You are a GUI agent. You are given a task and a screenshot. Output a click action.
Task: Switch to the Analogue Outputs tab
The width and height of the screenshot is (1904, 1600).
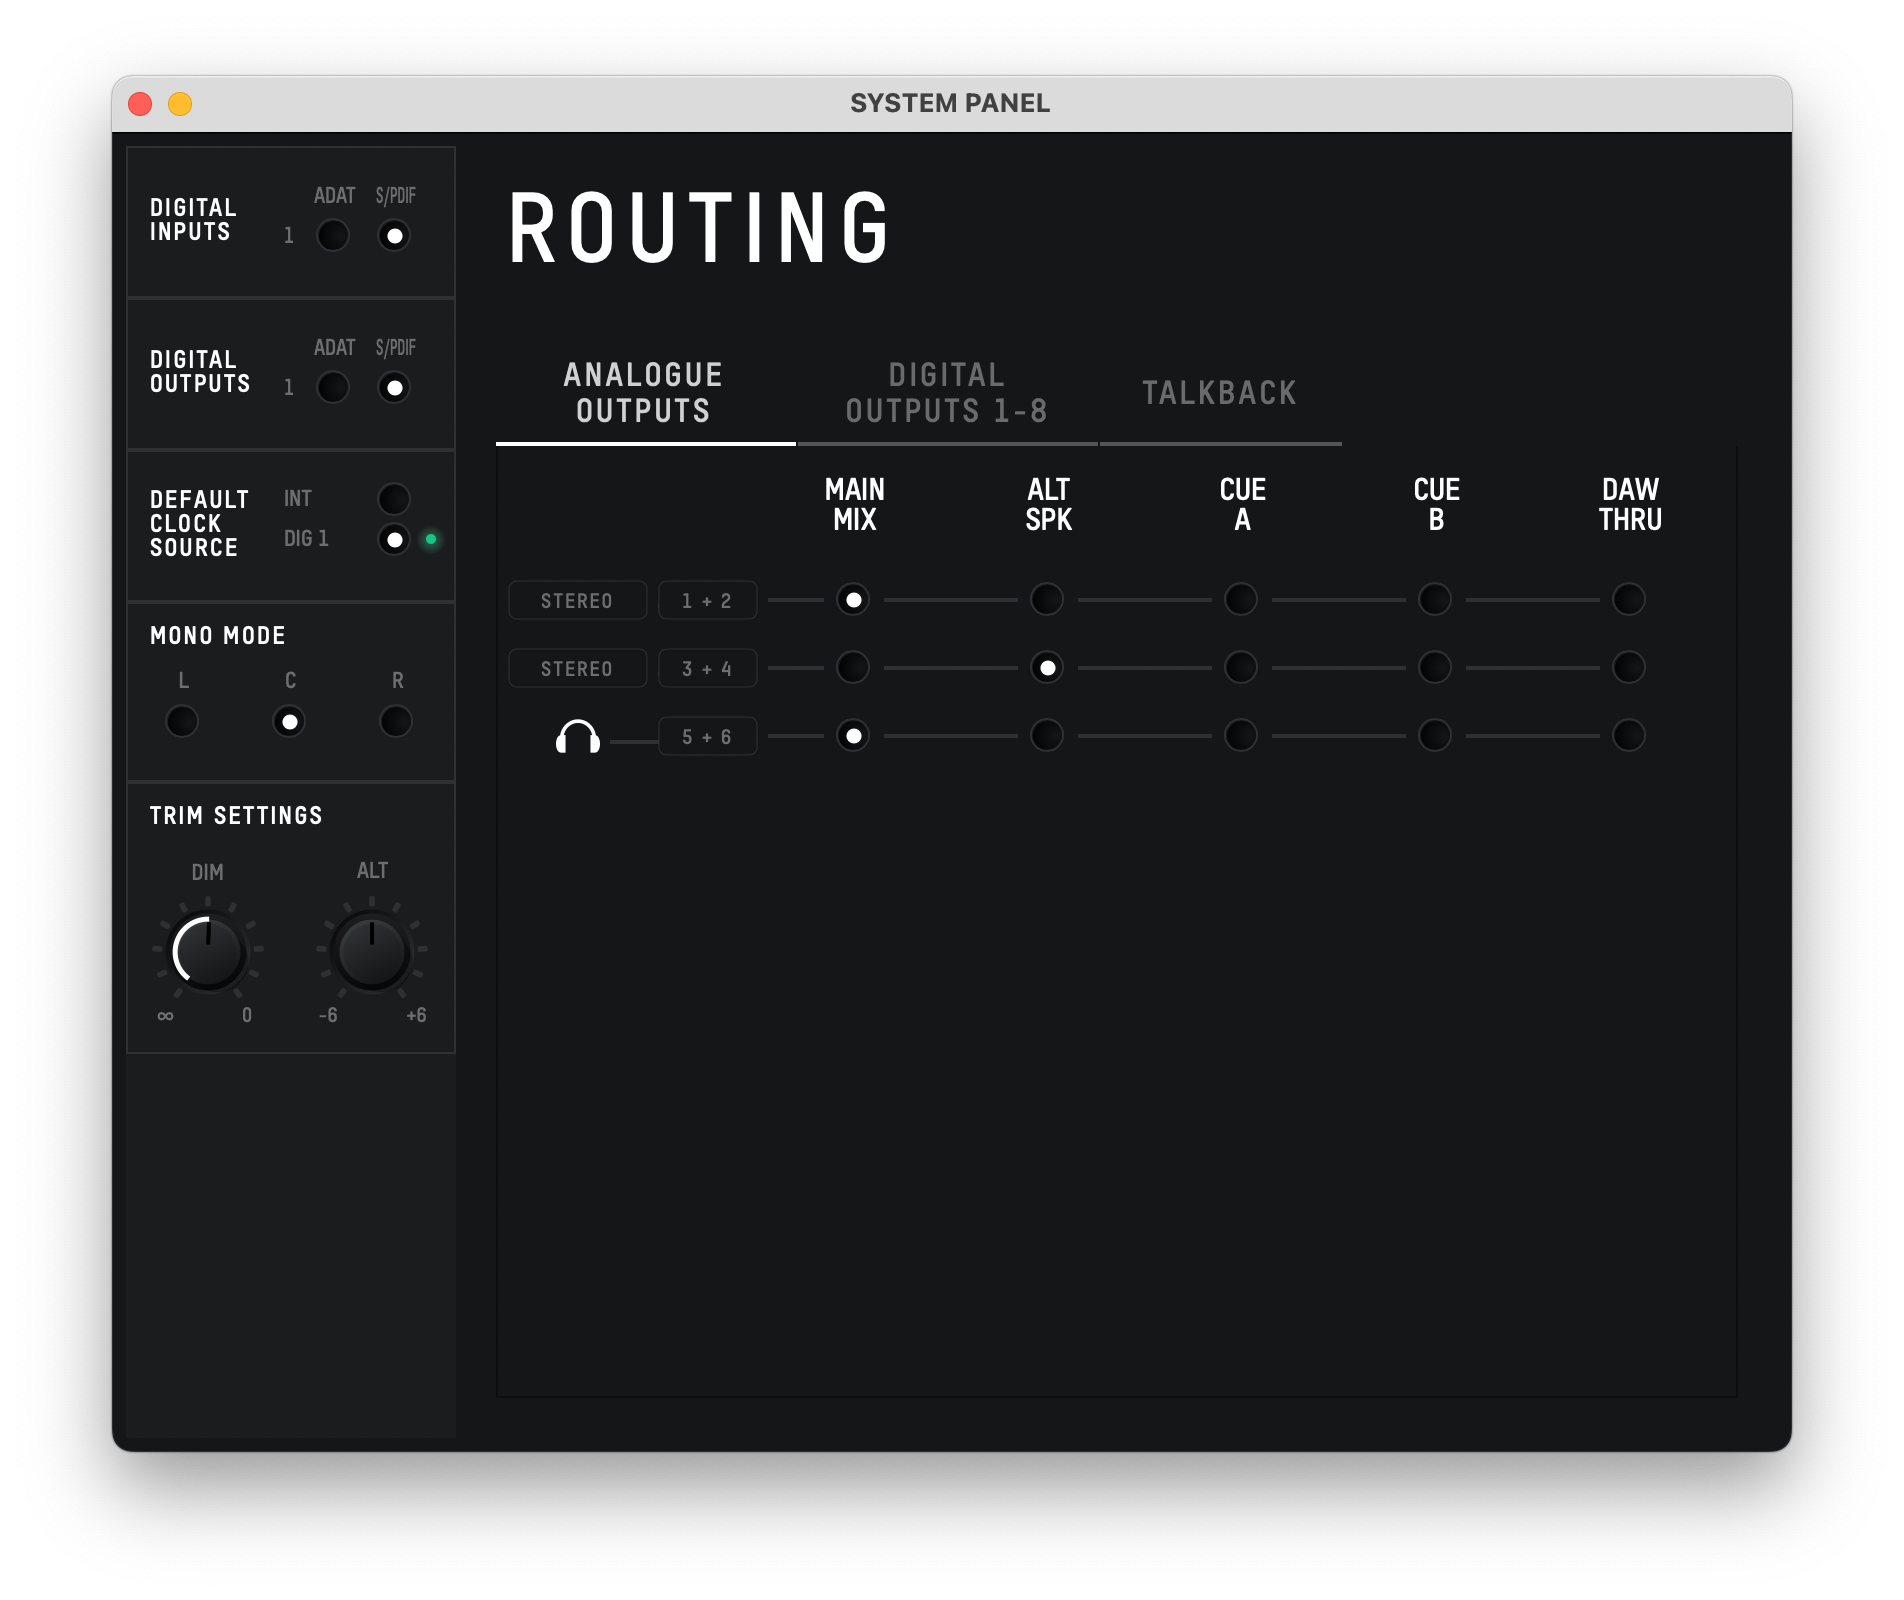click(644, 393)
